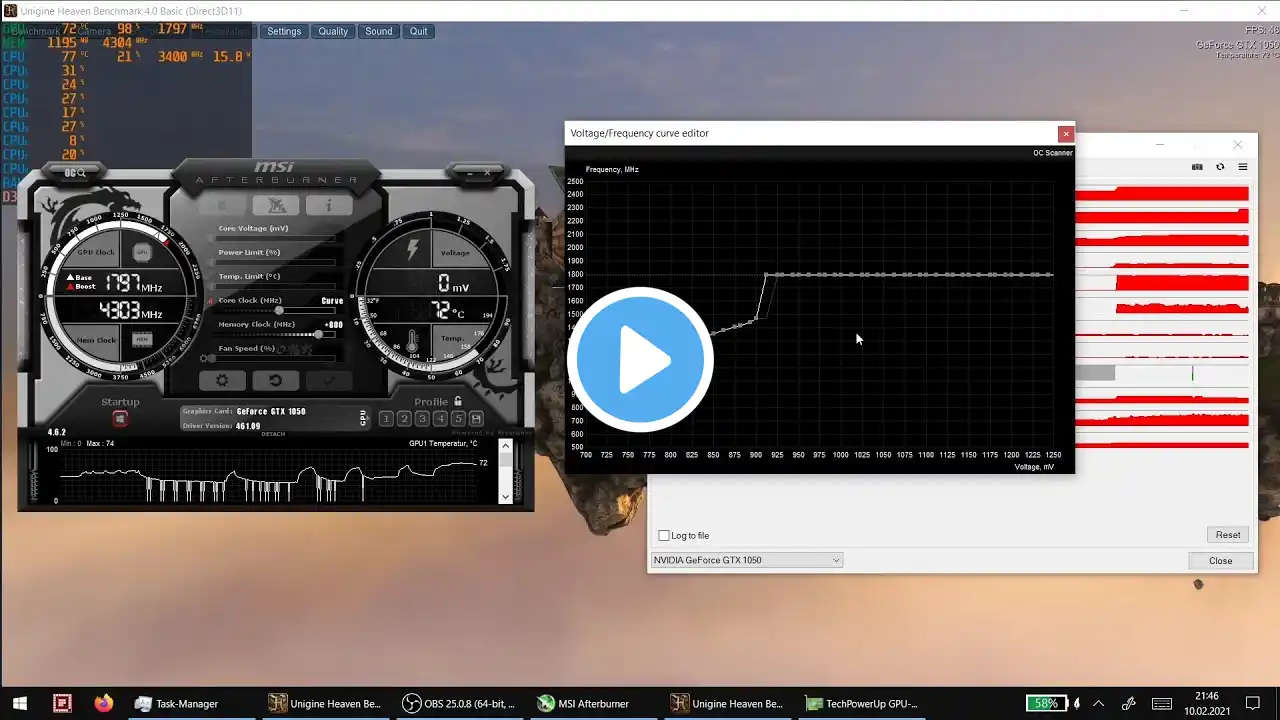This screenshot has width=1280, height=720.
Task: Apply settings with the Afterburner checkmark button
Action: click(x=328, y=380)
